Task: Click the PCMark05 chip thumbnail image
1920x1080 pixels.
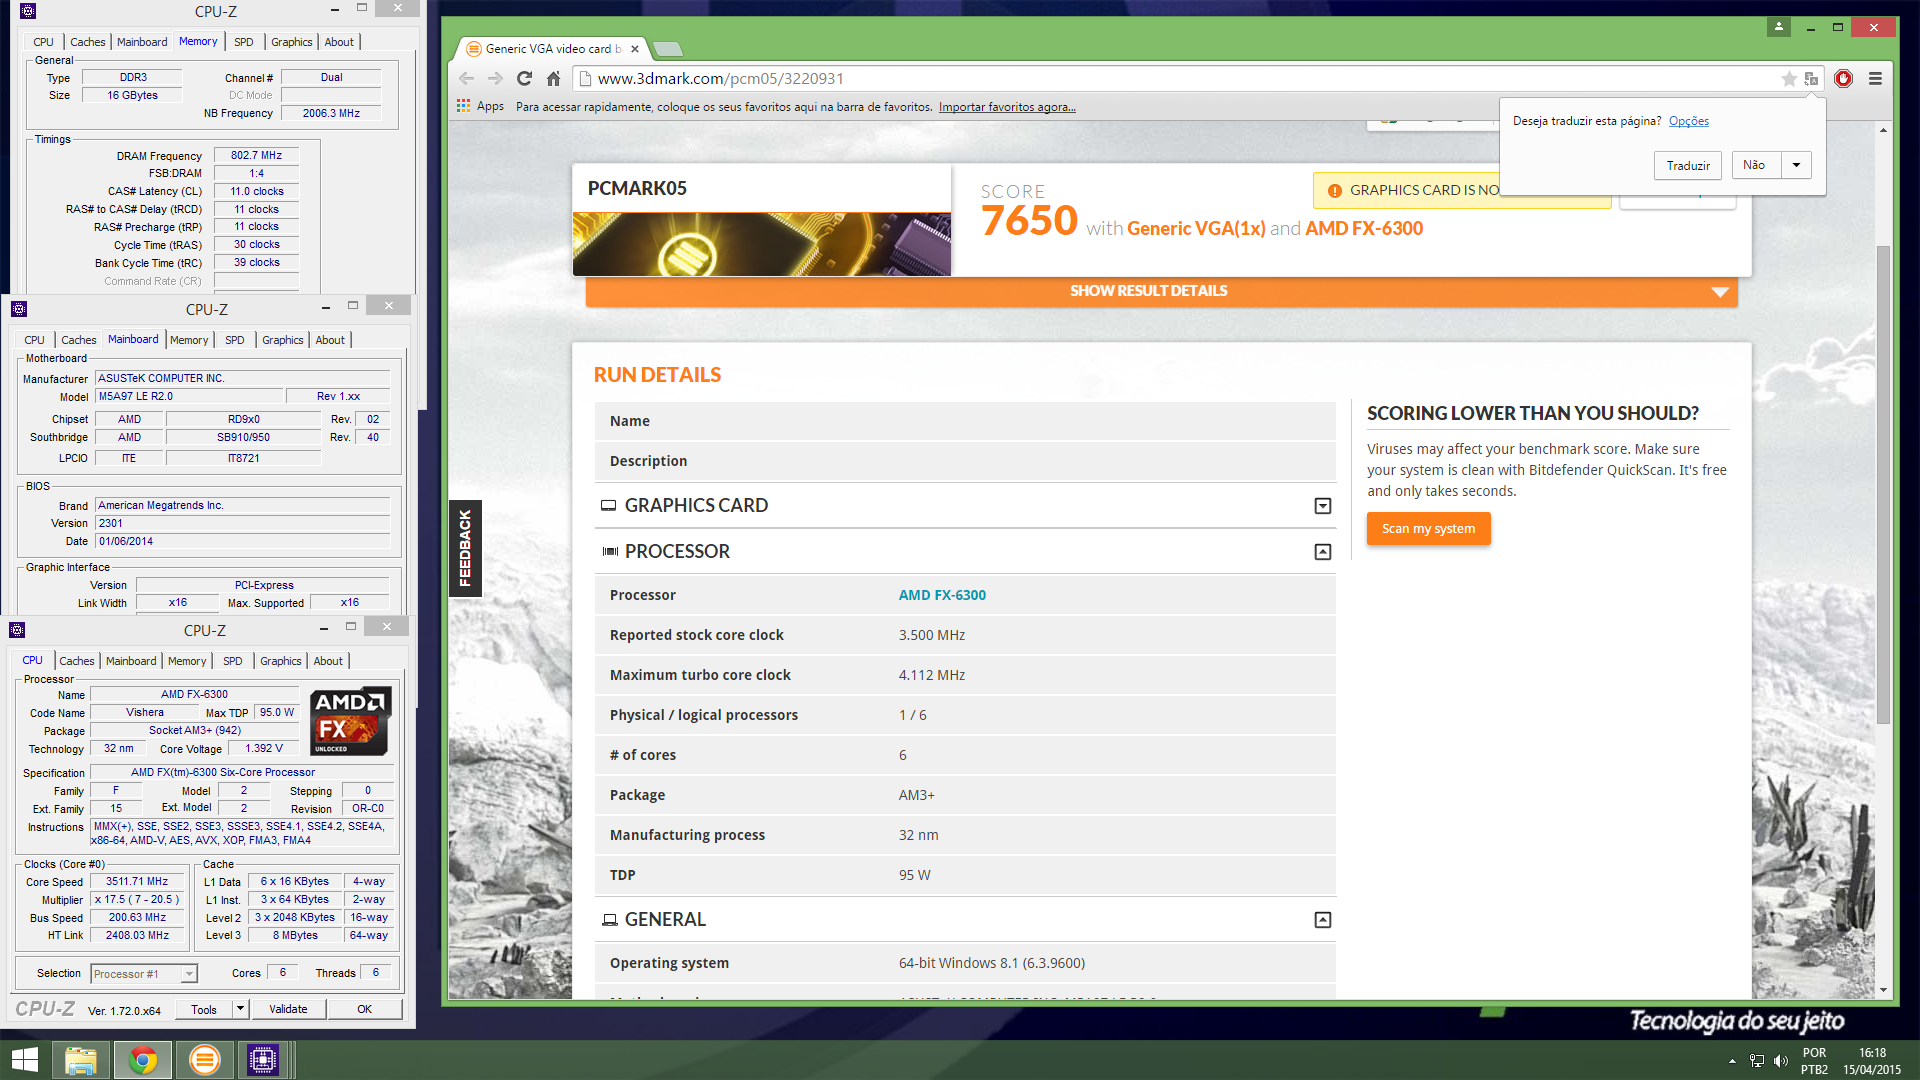Action: click(x=761, y=244)
